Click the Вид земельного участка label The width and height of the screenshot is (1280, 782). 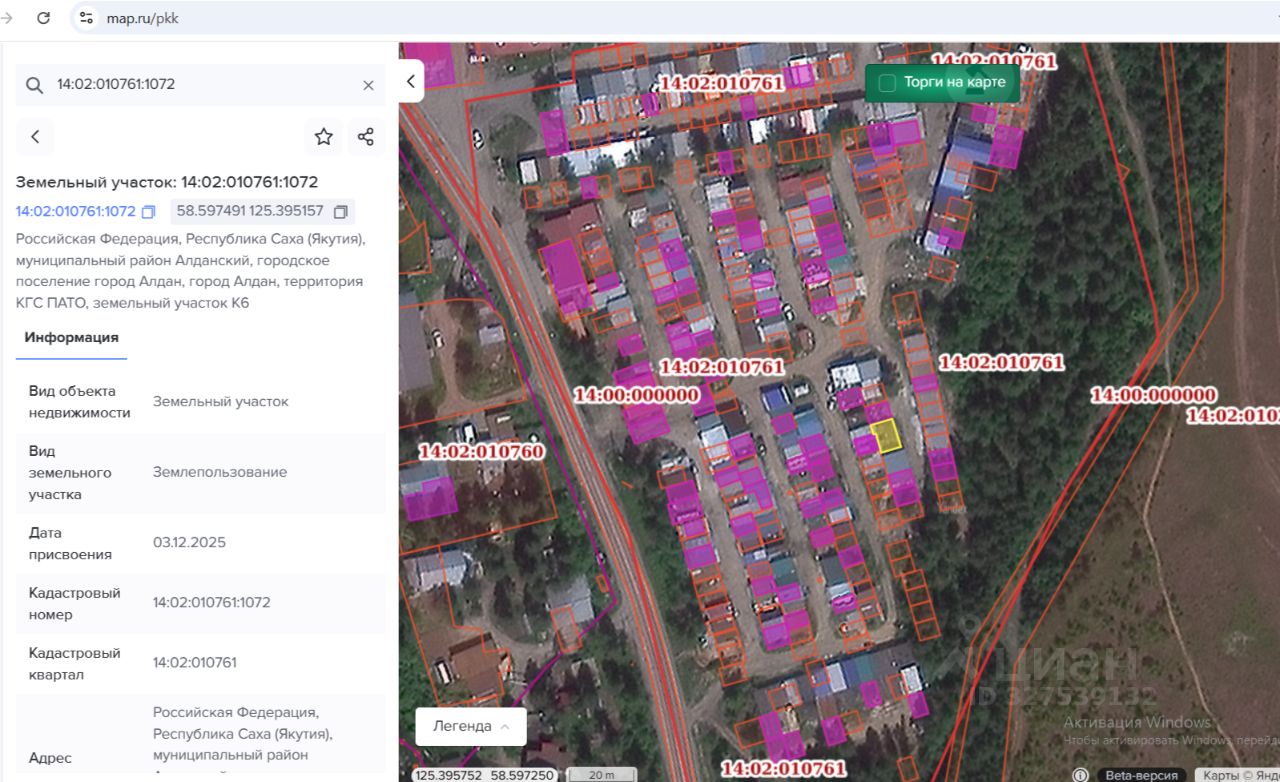pyautogui.click(x=70, y=473)
